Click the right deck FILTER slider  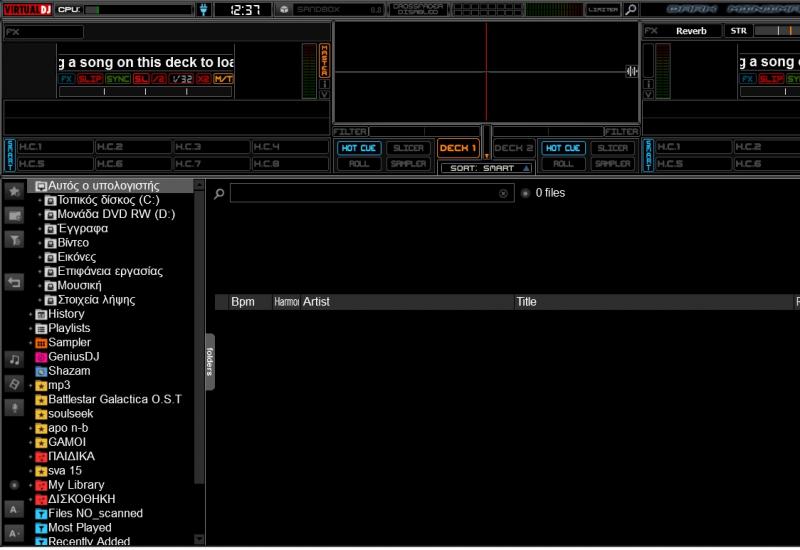point(547,132)
